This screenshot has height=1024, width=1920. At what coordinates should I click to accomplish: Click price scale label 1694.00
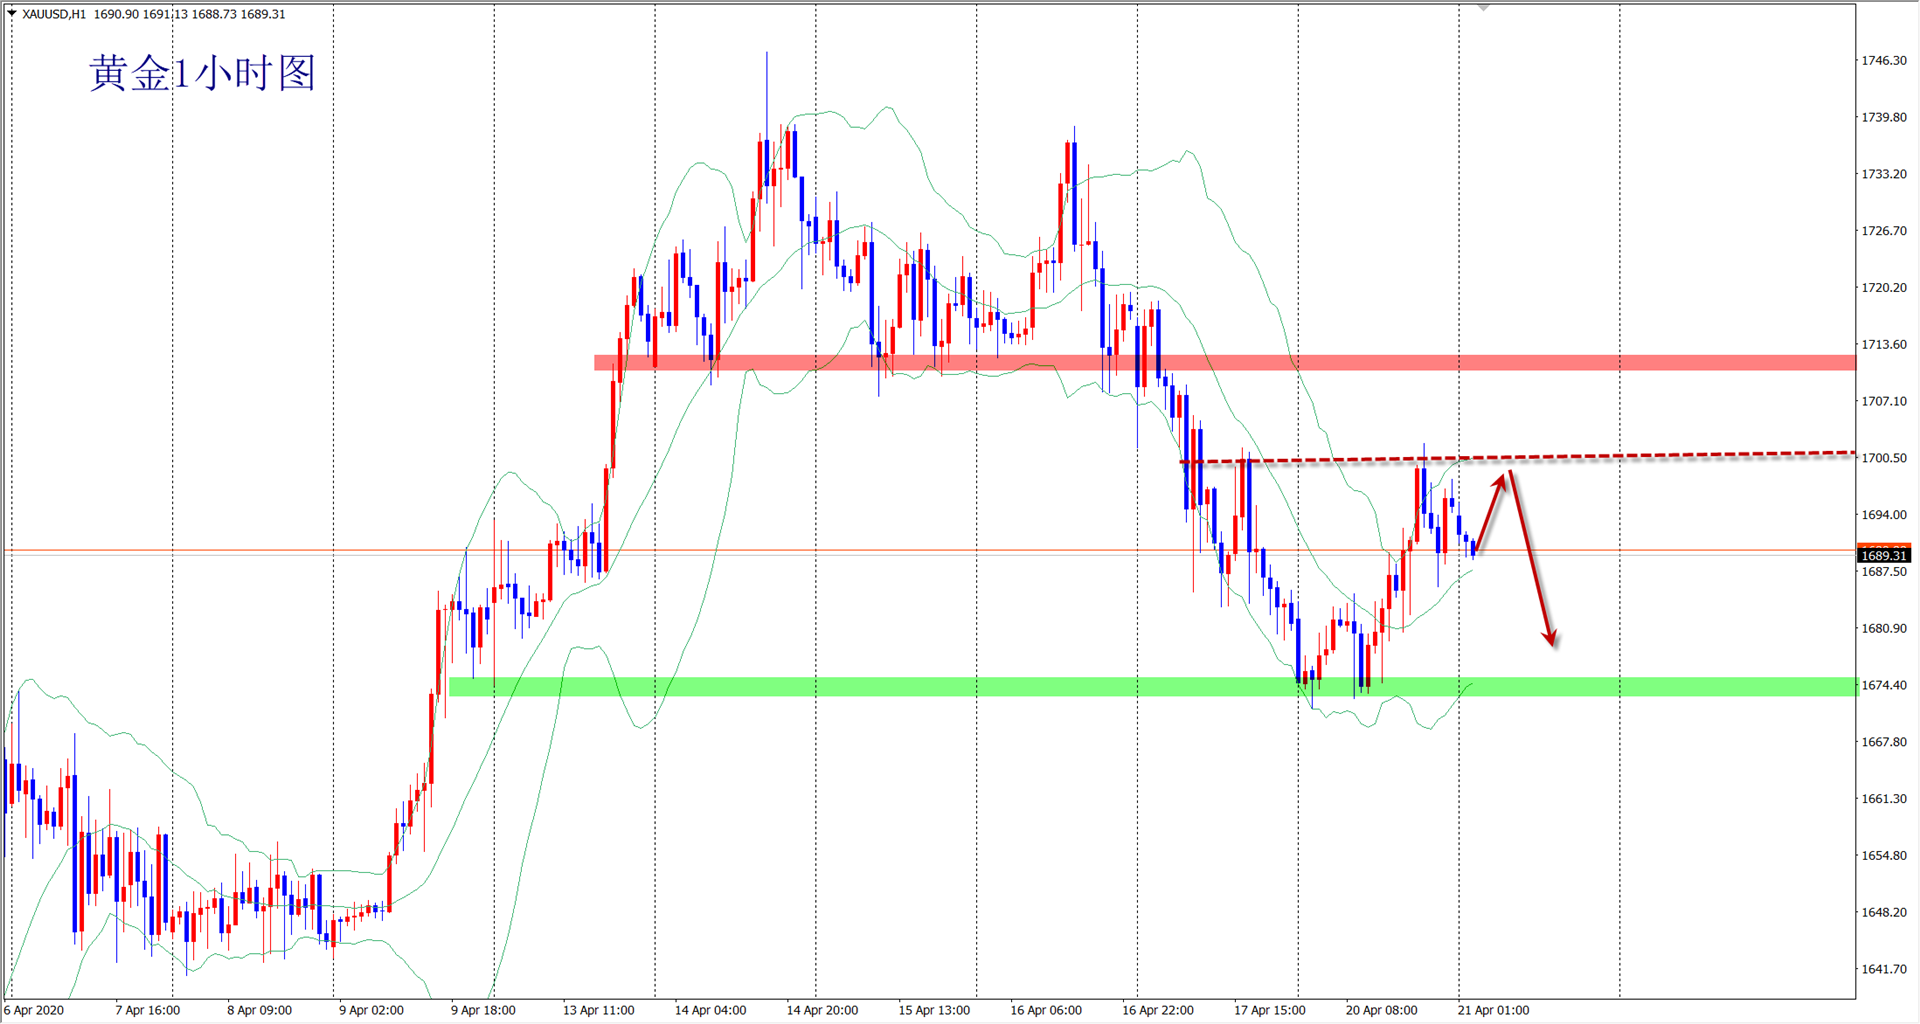tap(1883, 515)
